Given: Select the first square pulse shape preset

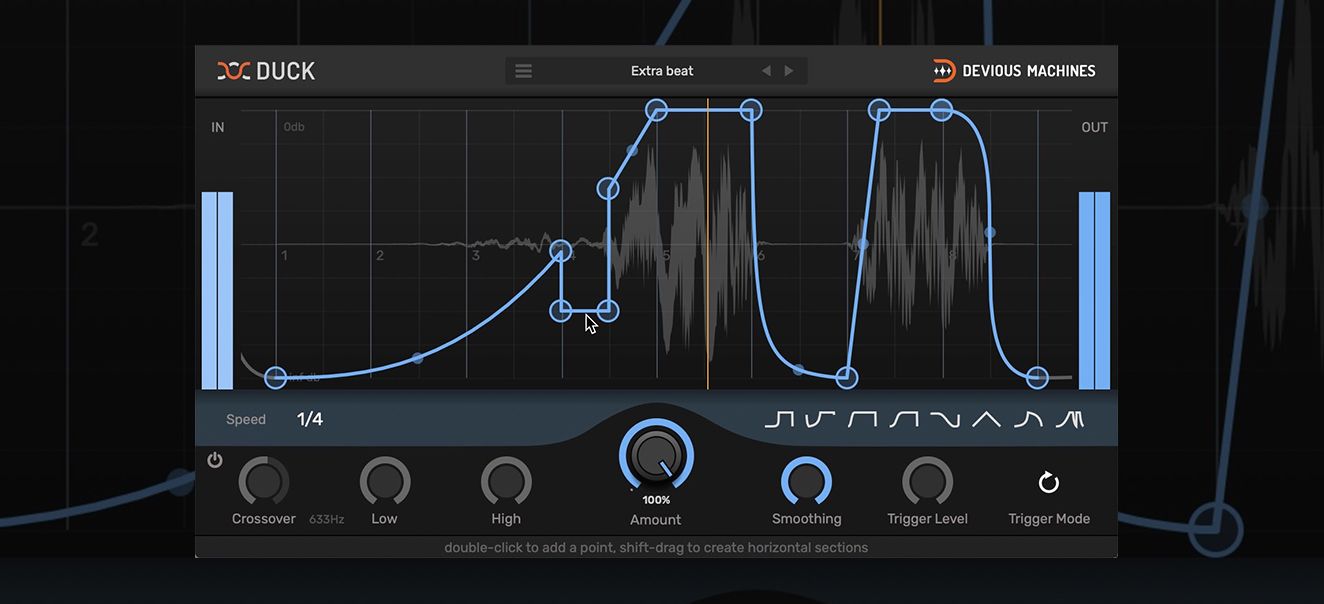Looking at the screenshot, I should [779, 420].
